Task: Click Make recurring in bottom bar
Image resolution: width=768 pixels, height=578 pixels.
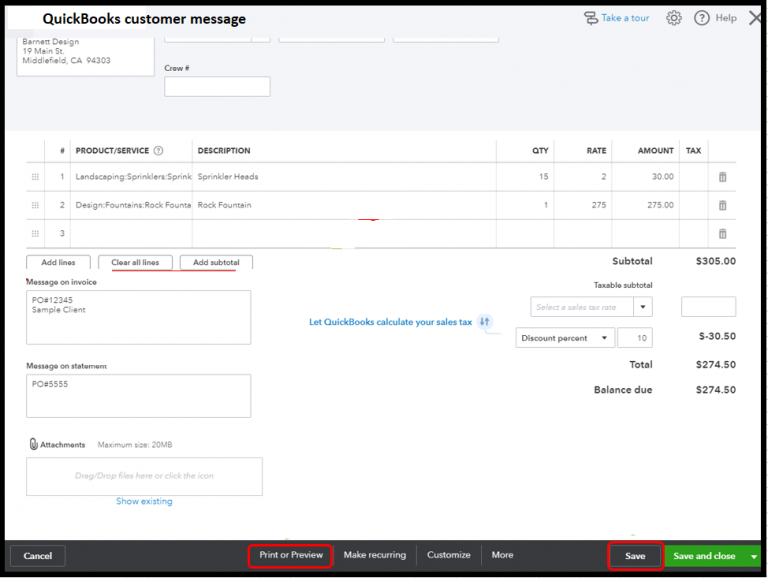Action: click(375, 555)
